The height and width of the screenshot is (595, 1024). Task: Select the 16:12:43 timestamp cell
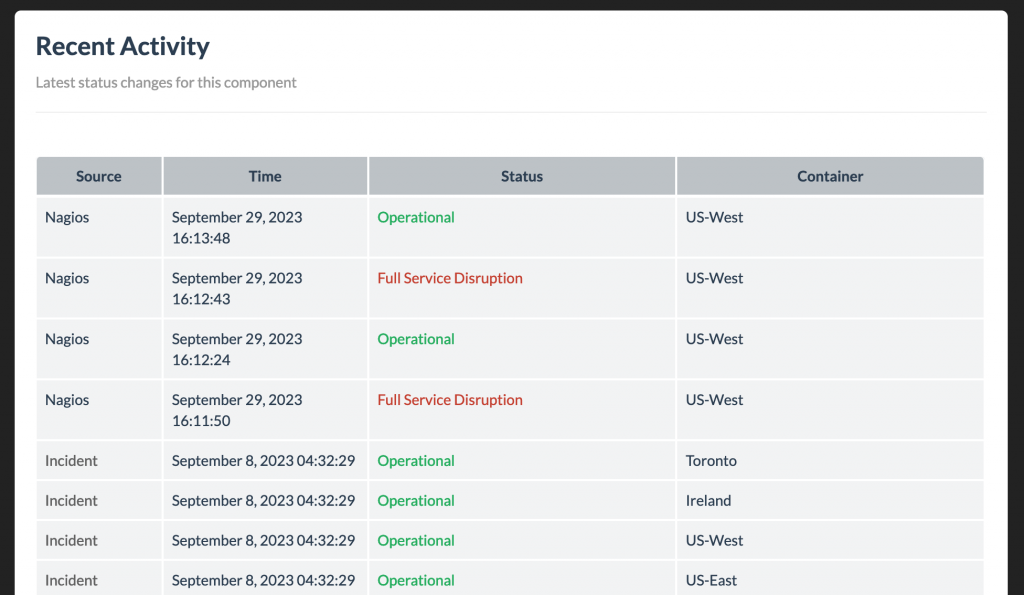(x=237, y=288)
